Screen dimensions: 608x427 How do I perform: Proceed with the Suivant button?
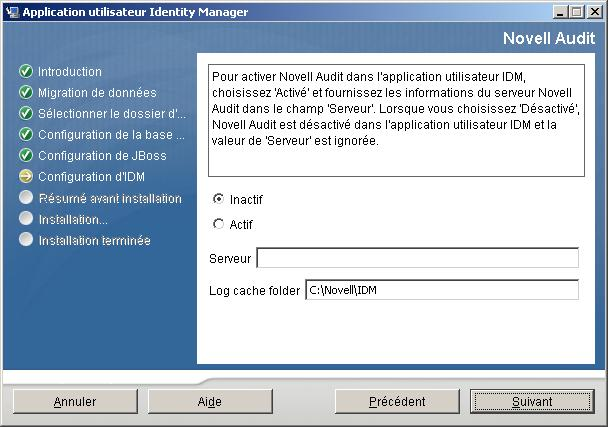click(532, 401)
